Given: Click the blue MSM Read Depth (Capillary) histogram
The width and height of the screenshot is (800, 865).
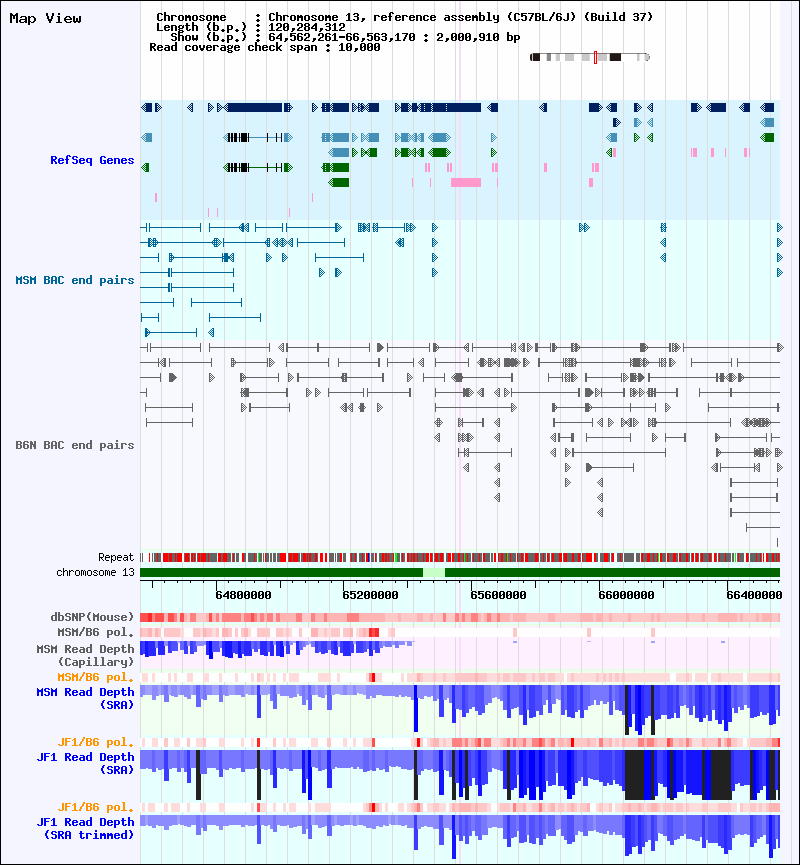Looking at the screenshot, I should (276, 648).
